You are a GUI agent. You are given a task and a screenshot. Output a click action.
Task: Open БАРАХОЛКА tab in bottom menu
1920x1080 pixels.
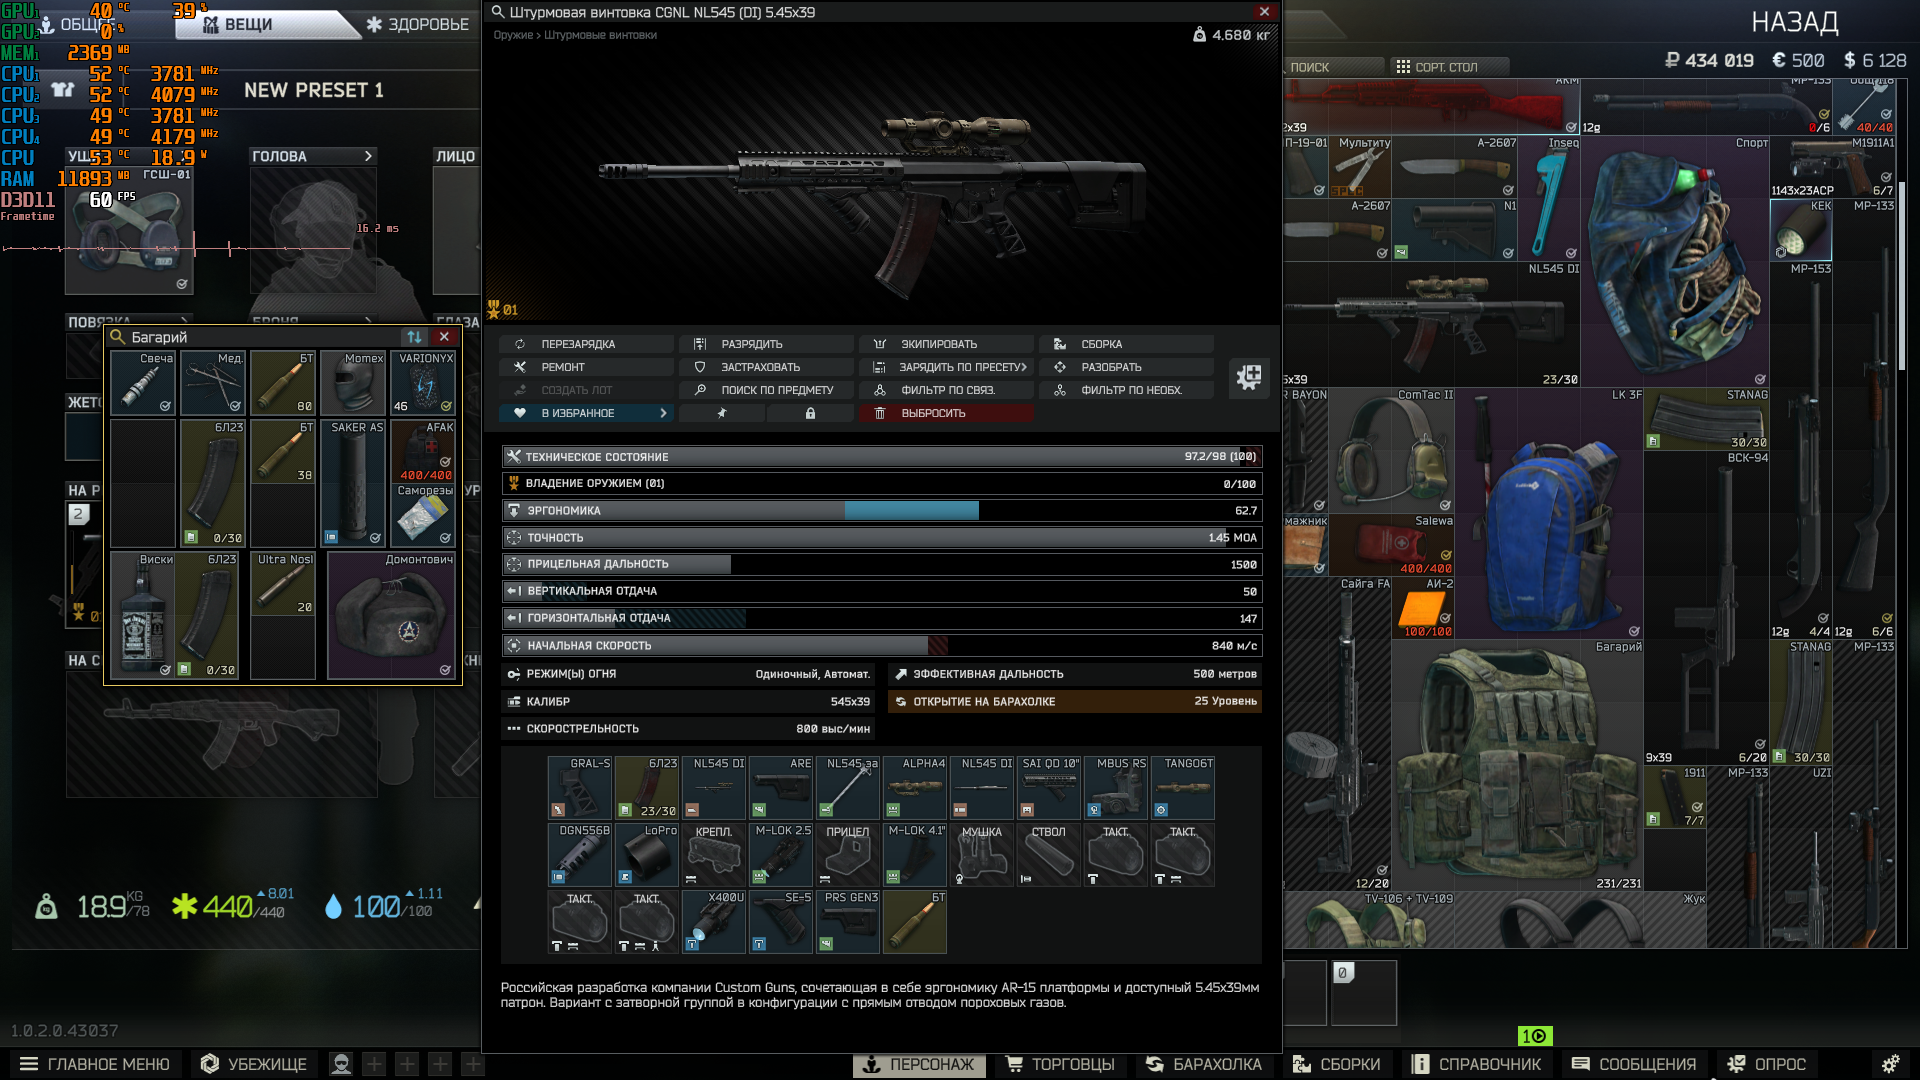(1204, 1064)
